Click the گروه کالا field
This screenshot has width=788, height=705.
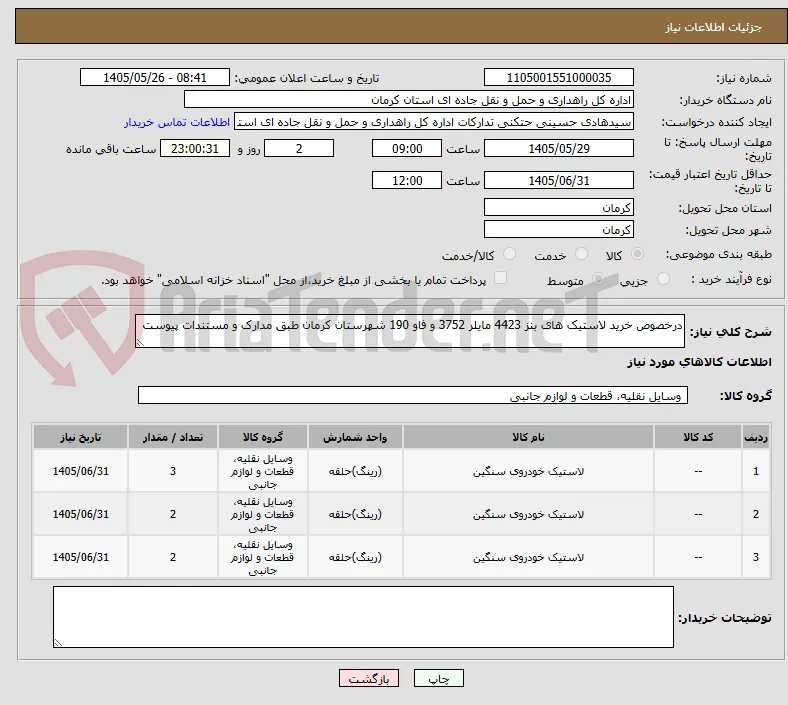413,395
